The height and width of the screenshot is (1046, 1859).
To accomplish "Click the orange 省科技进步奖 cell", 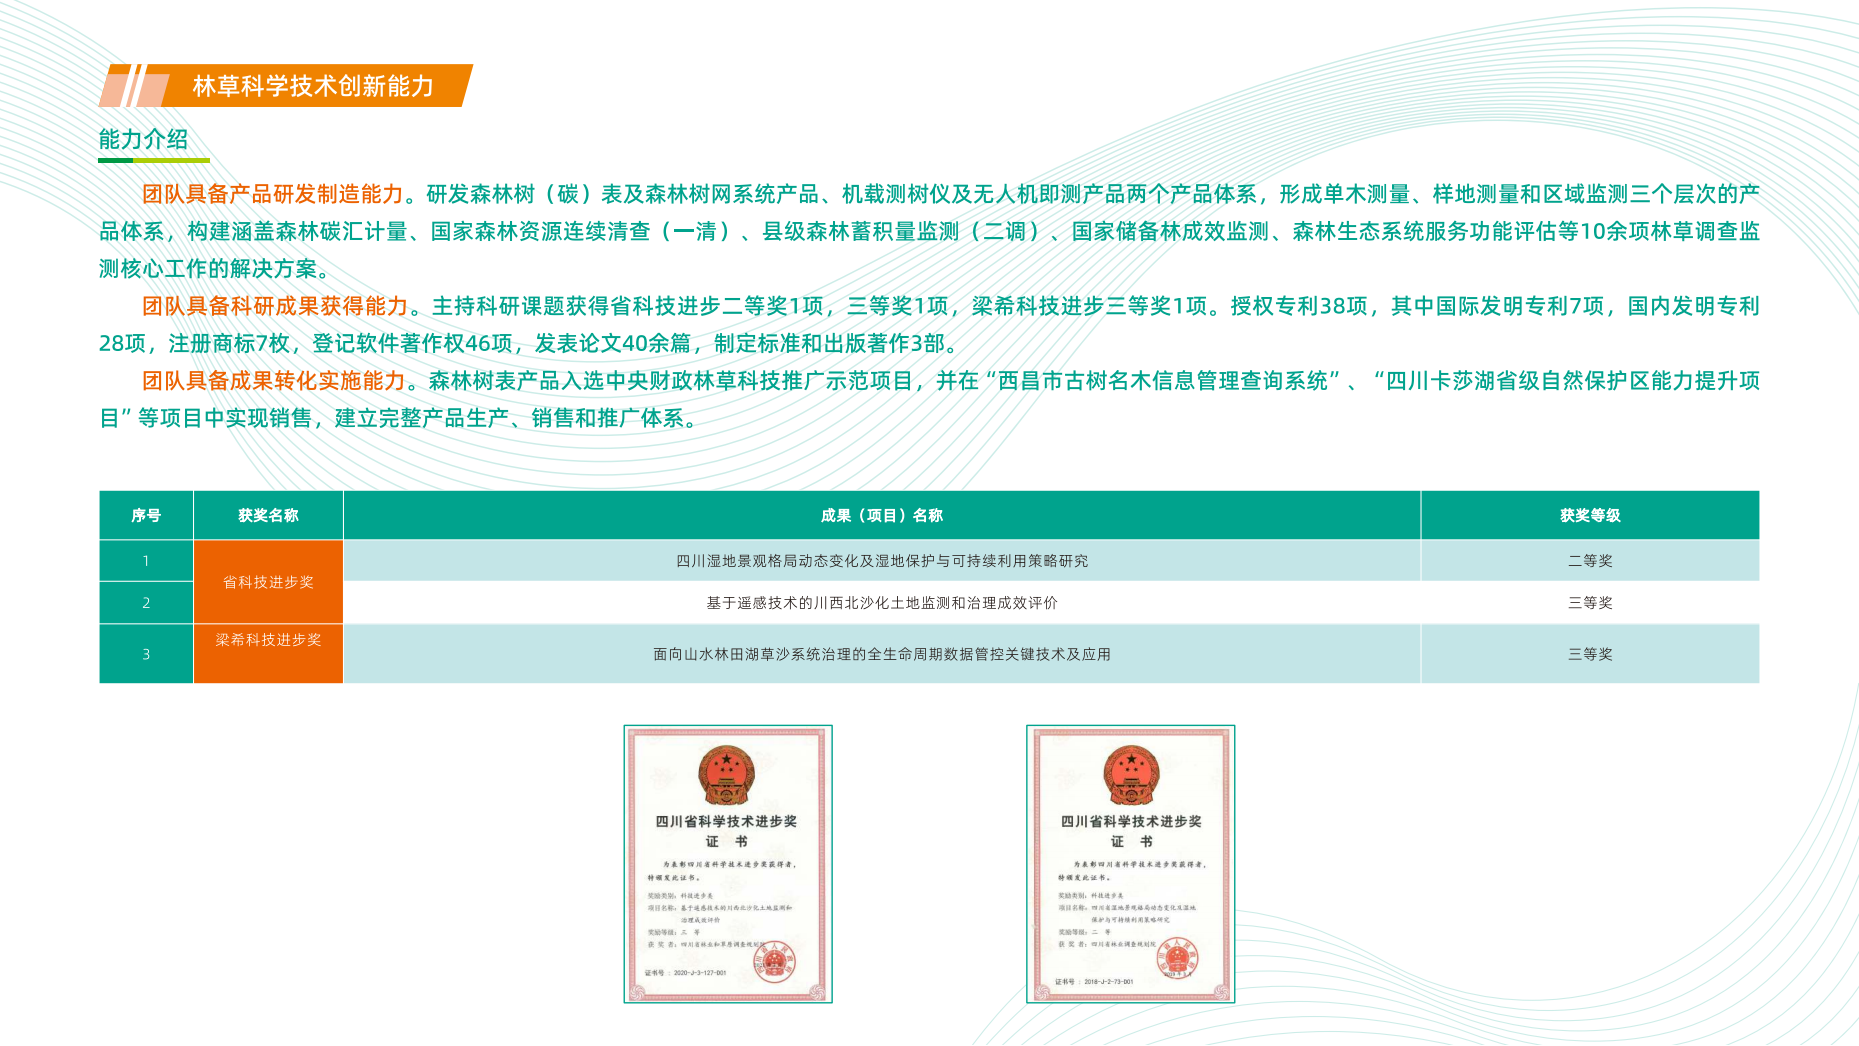I will [x=268, y=582].
